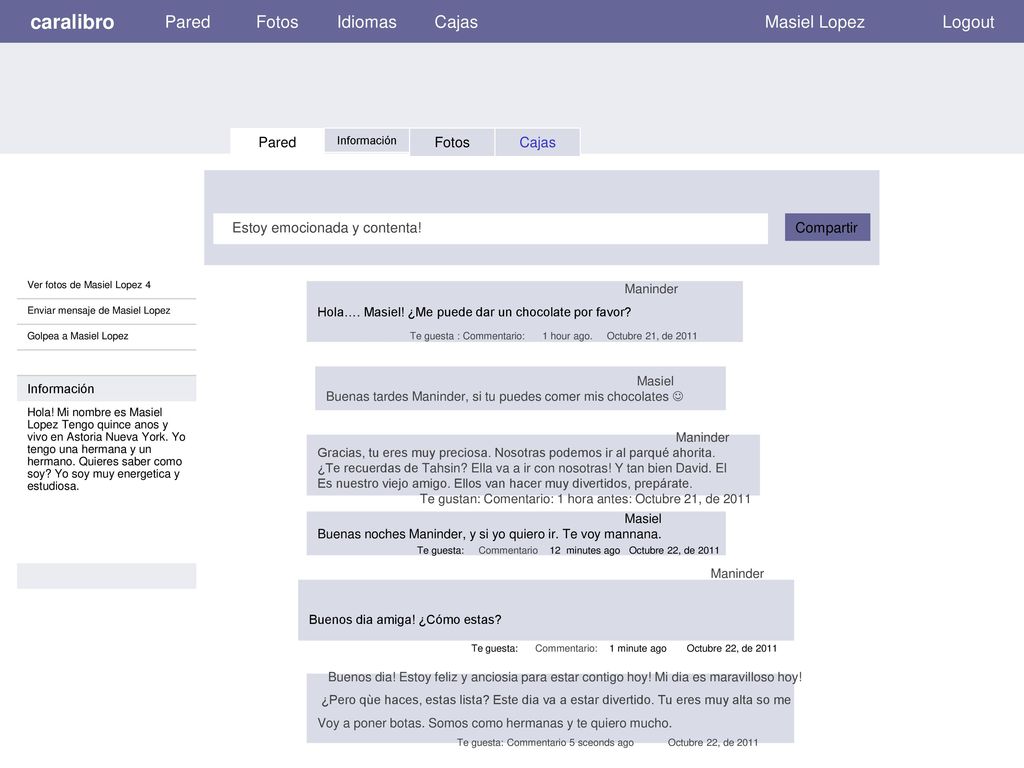The height and width of the screenshot is (768, 1024).
Task: Switch to the Fotos profile tab
Action: click(452, 142)
